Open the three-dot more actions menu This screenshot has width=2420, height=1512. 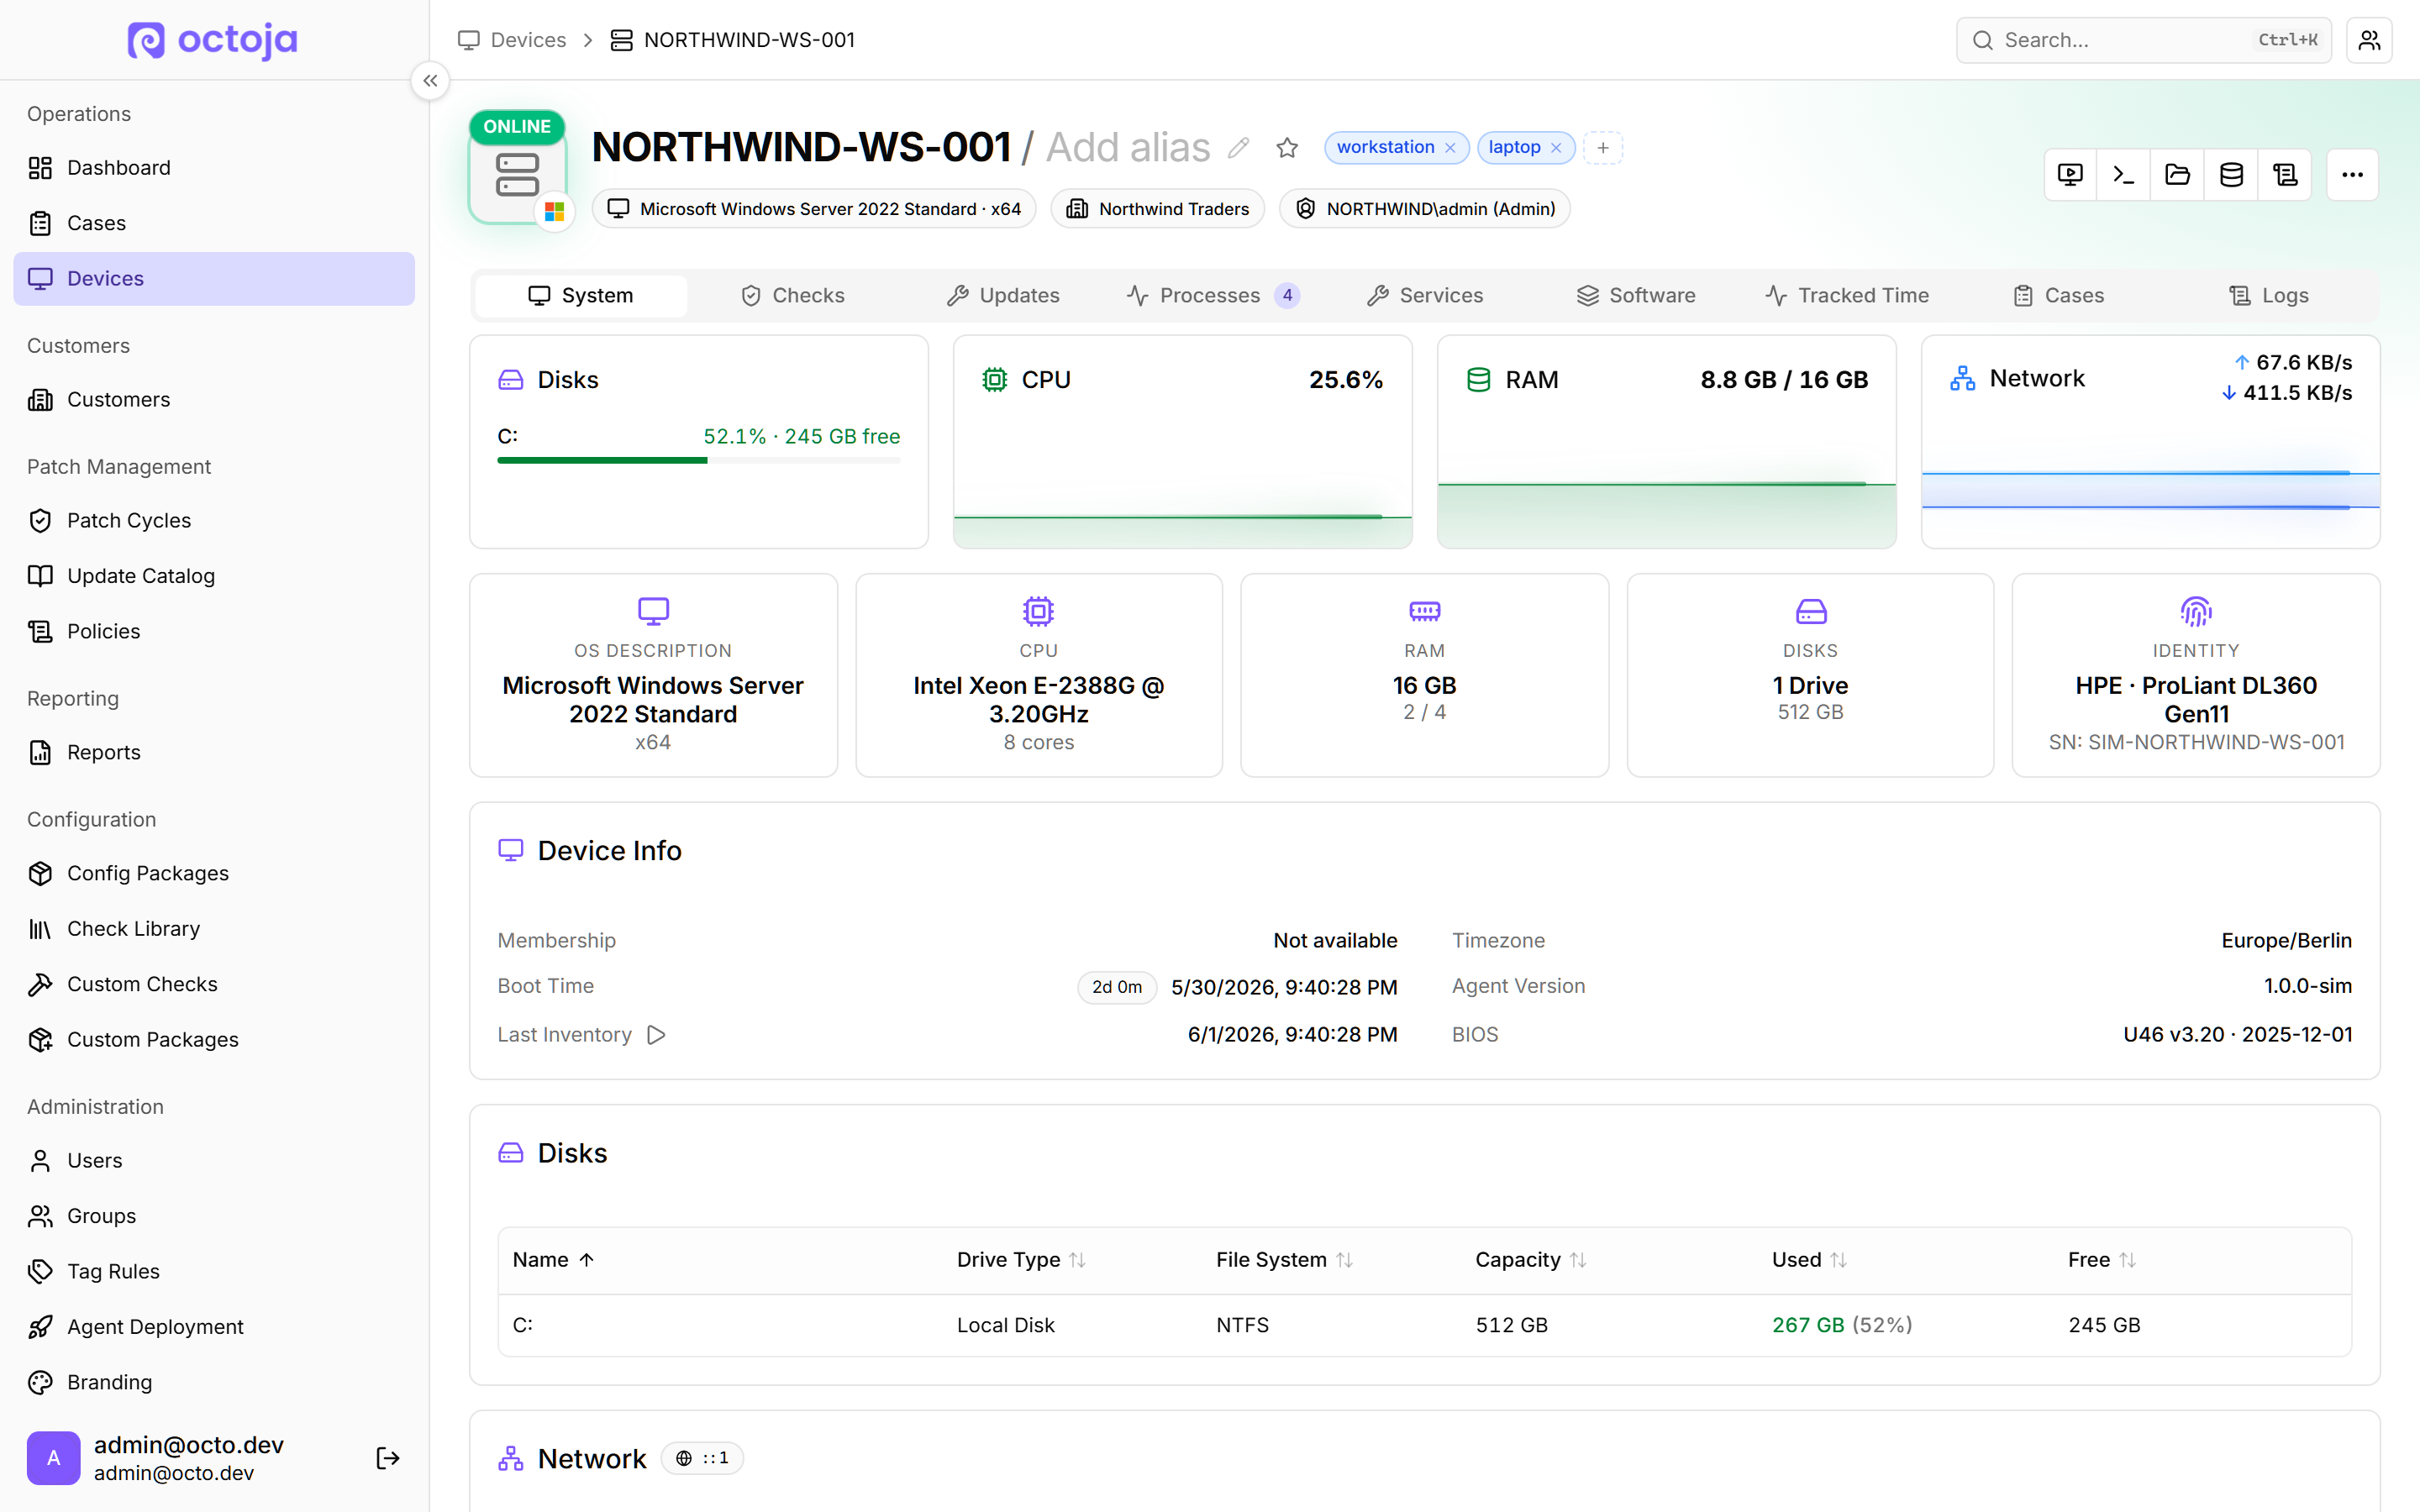2352,175
